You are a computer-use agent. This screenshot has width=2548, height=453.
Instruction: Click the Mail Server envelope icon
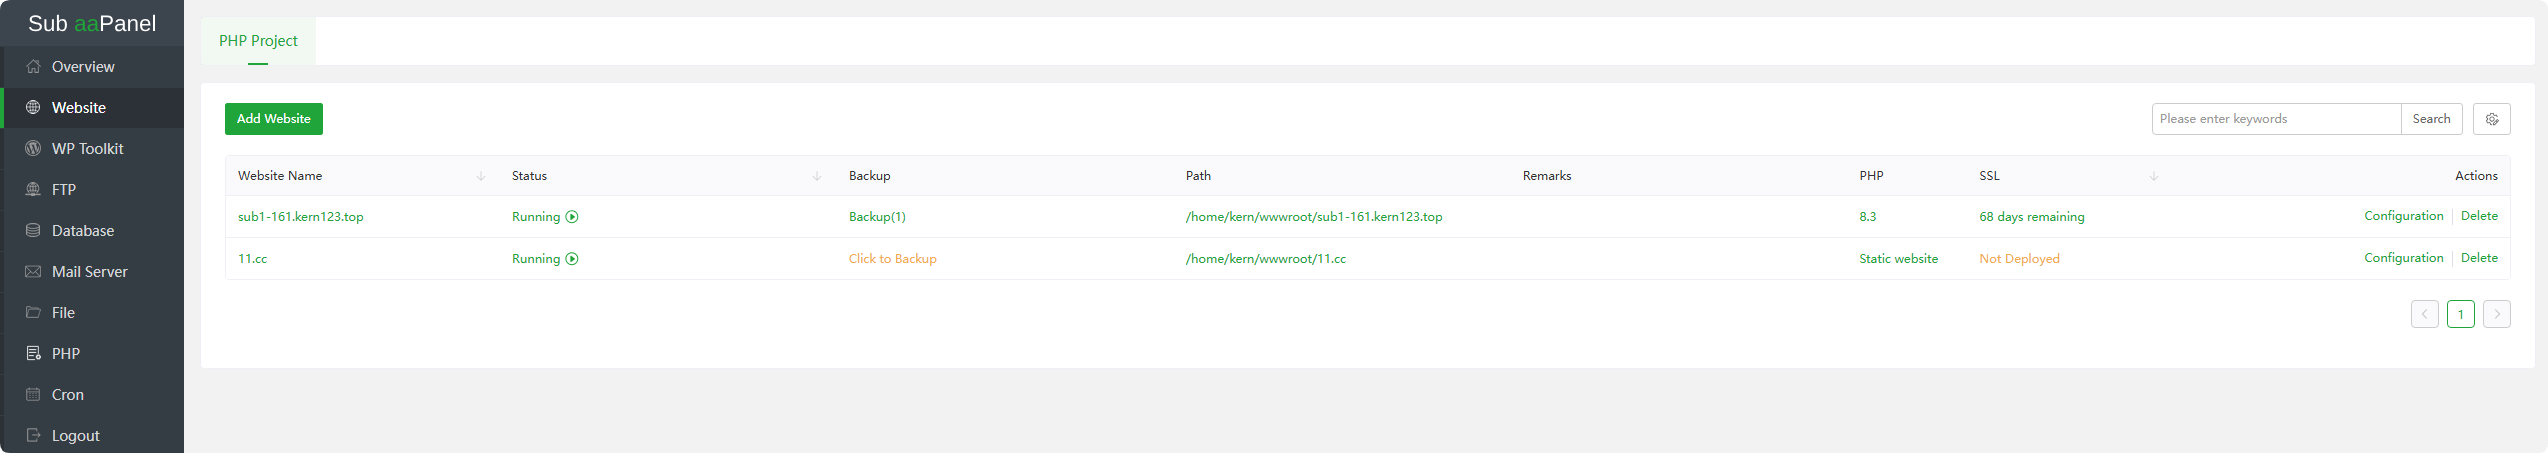click(x=33, y=272)
